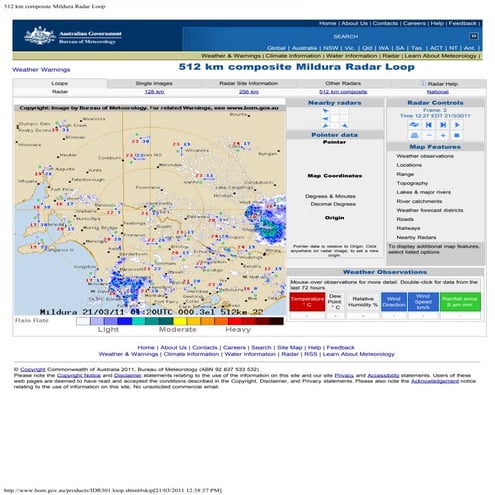The height and width of the screenshot is (495, 495).
Task: Click the dark blue rain rate swatch
Action: [125, 321]
